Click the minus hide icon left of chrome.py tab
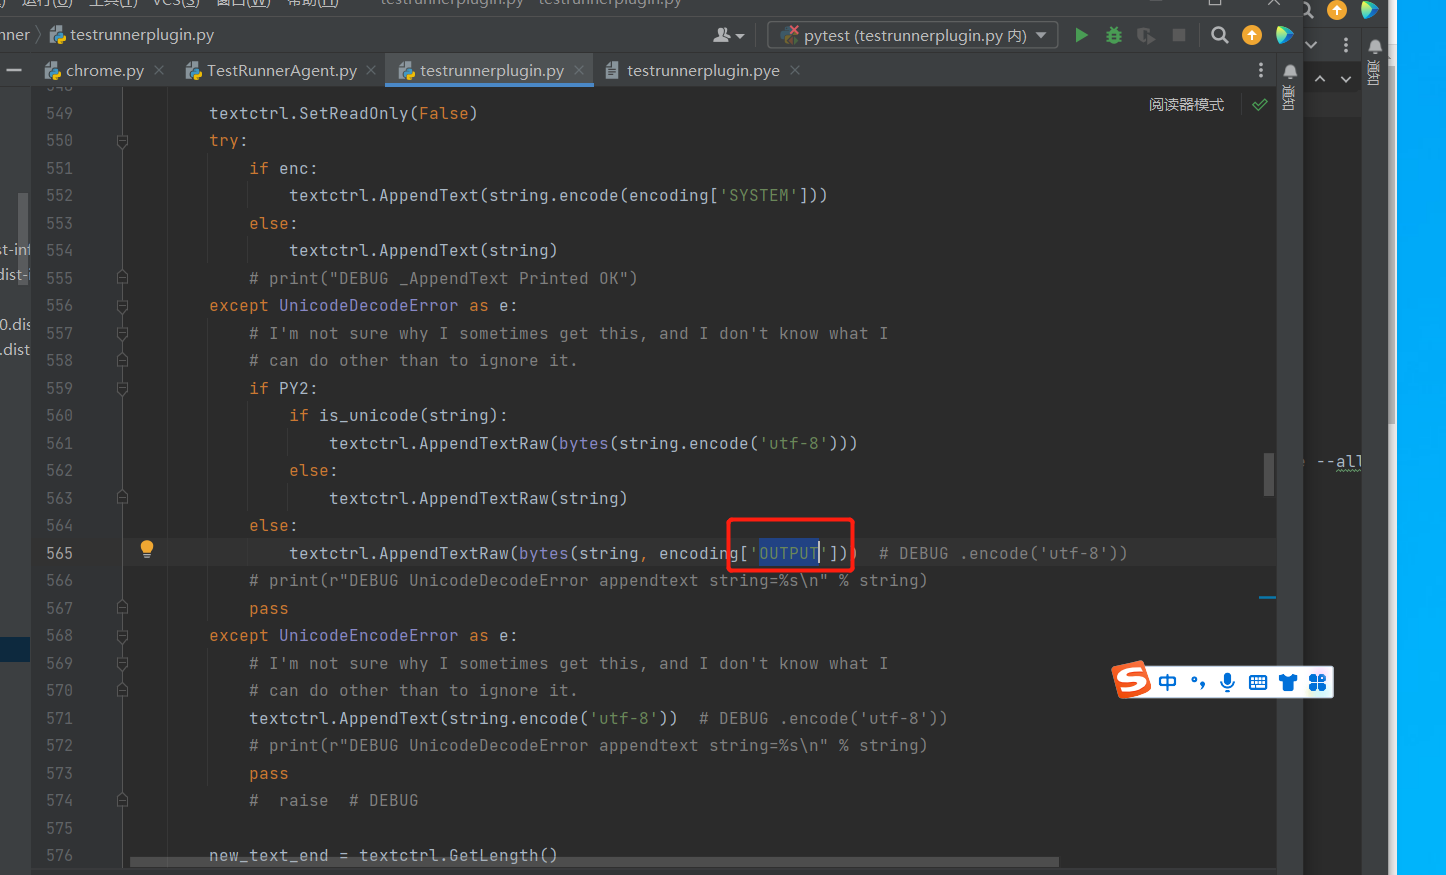This screenshot has width=1446, height=875. (14, 70)
